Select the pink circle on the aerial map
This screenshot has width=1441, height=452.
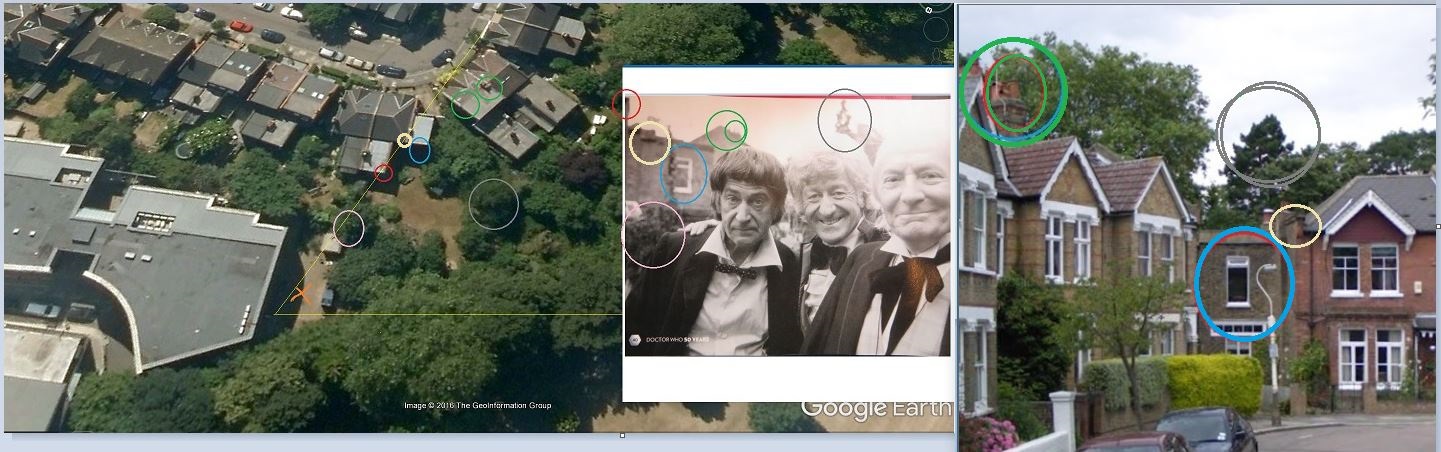coord(348,228)
